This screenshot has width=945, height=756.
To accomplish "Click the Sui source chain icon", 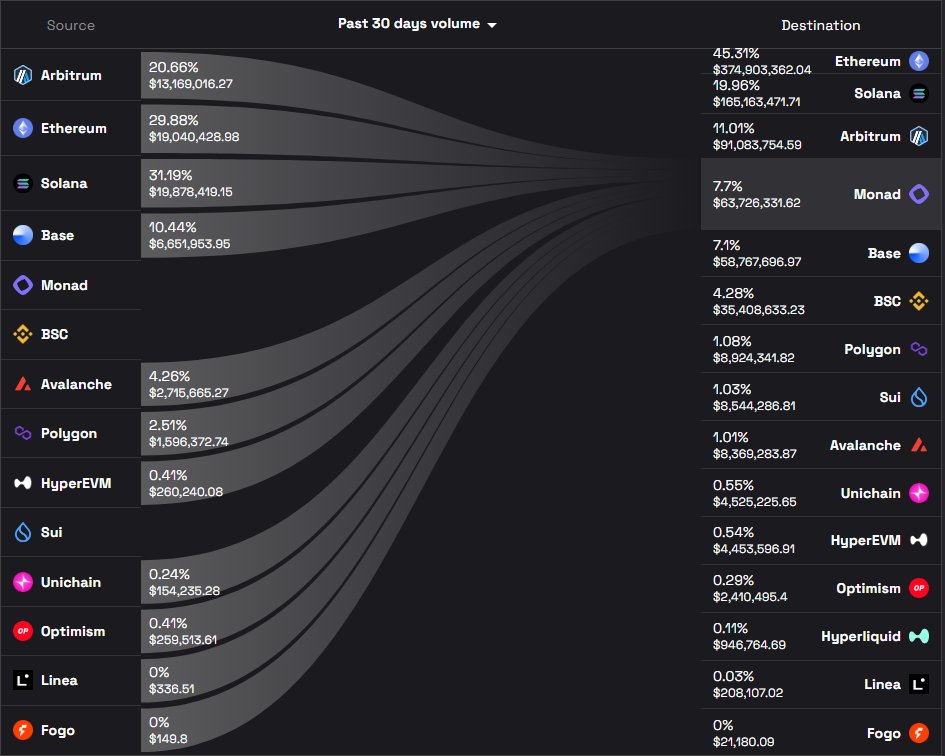I will [x=23, y=532].
